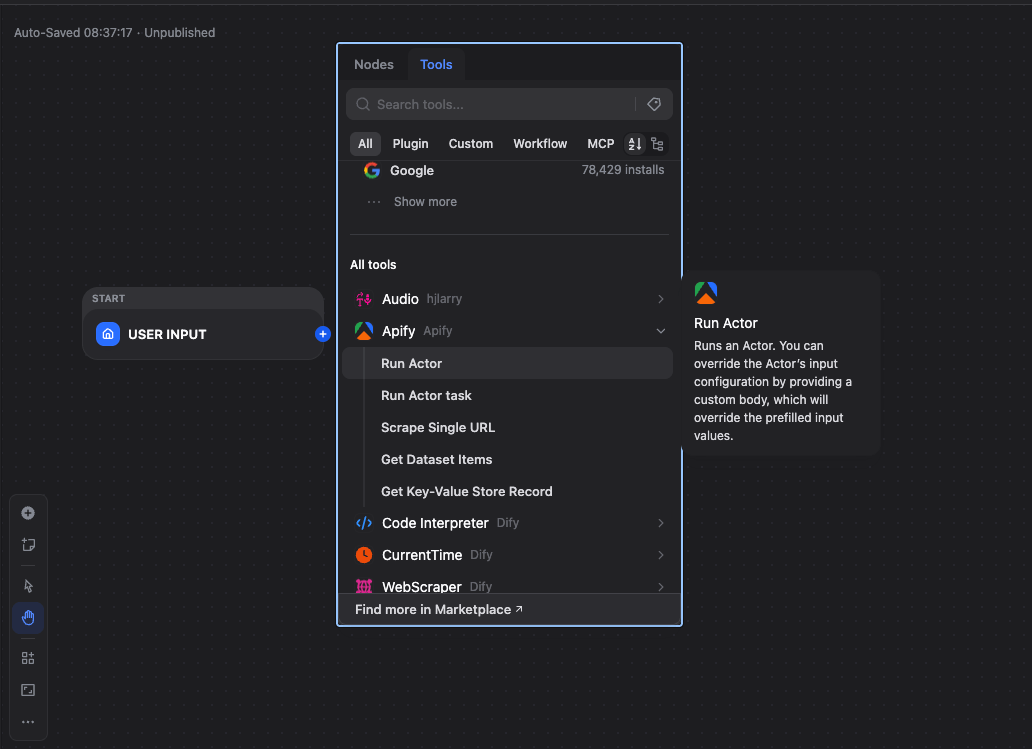Enable the Plugin filter
This screenshot has height=749, width=1032.
(x=410, y=143)
